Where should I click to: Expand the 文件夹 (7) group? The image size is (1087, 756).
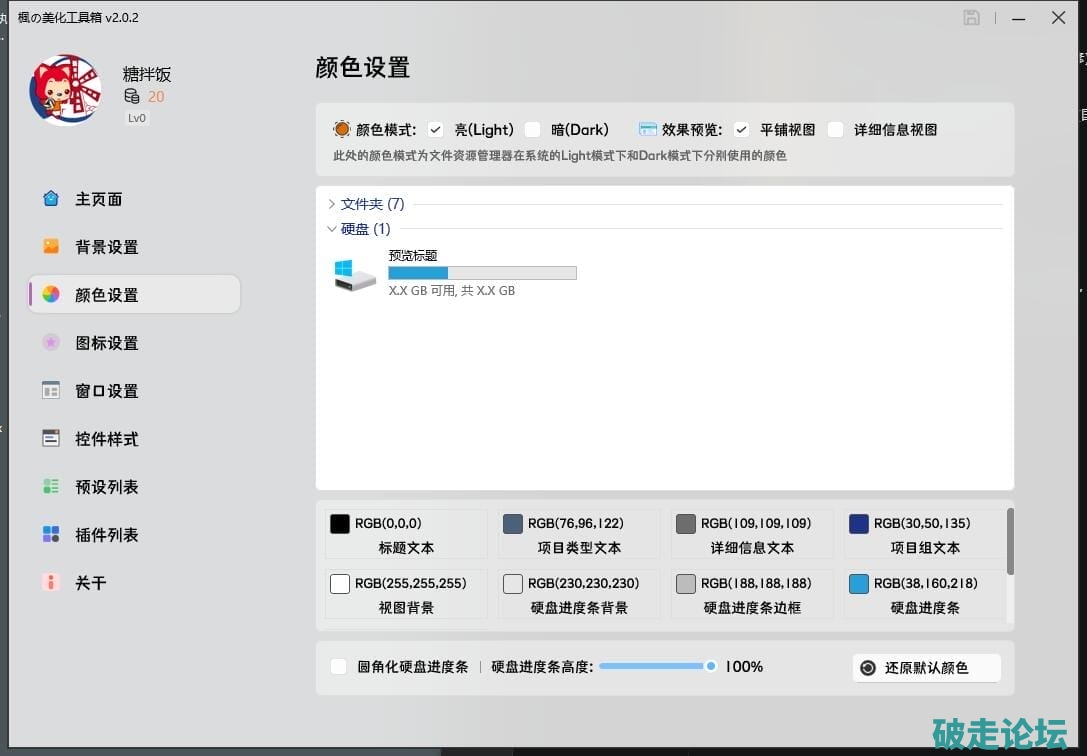(332, 204)
